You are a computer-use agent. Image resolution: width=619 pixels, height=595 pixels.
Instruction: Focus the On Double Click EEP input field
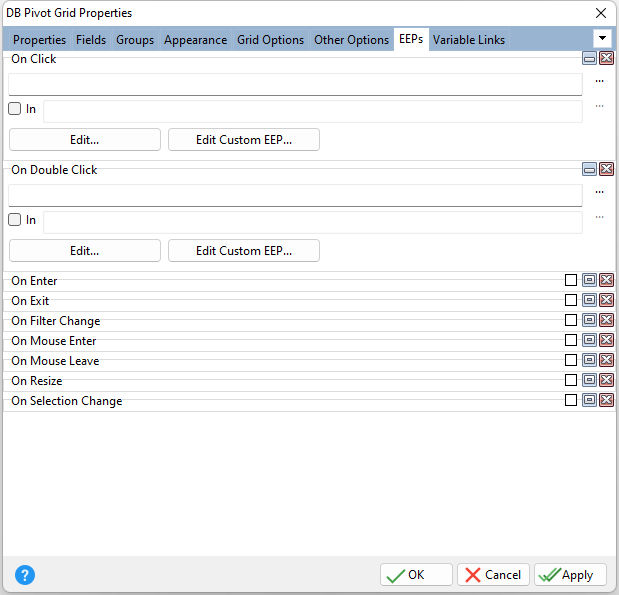(x=295, y=195)
